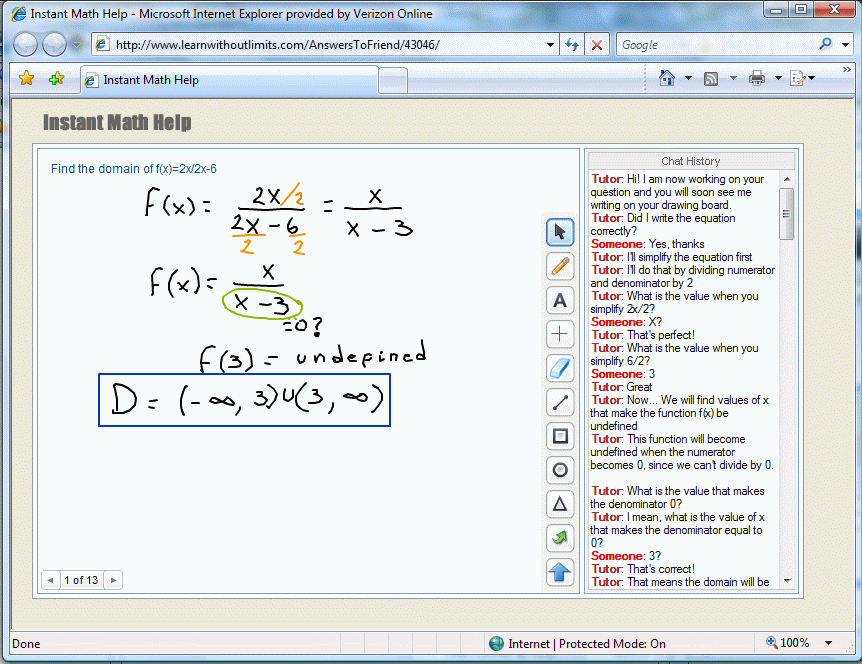This screenshot has height=664, width=862.
Task: Go to previous whiteboard page
Action: coord(51,580)
